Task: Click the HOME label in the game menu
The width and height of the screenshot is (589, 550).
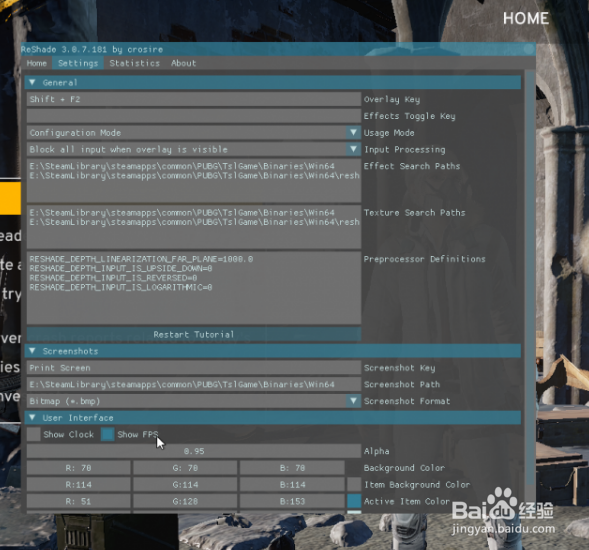Action: tap(526, 18)
